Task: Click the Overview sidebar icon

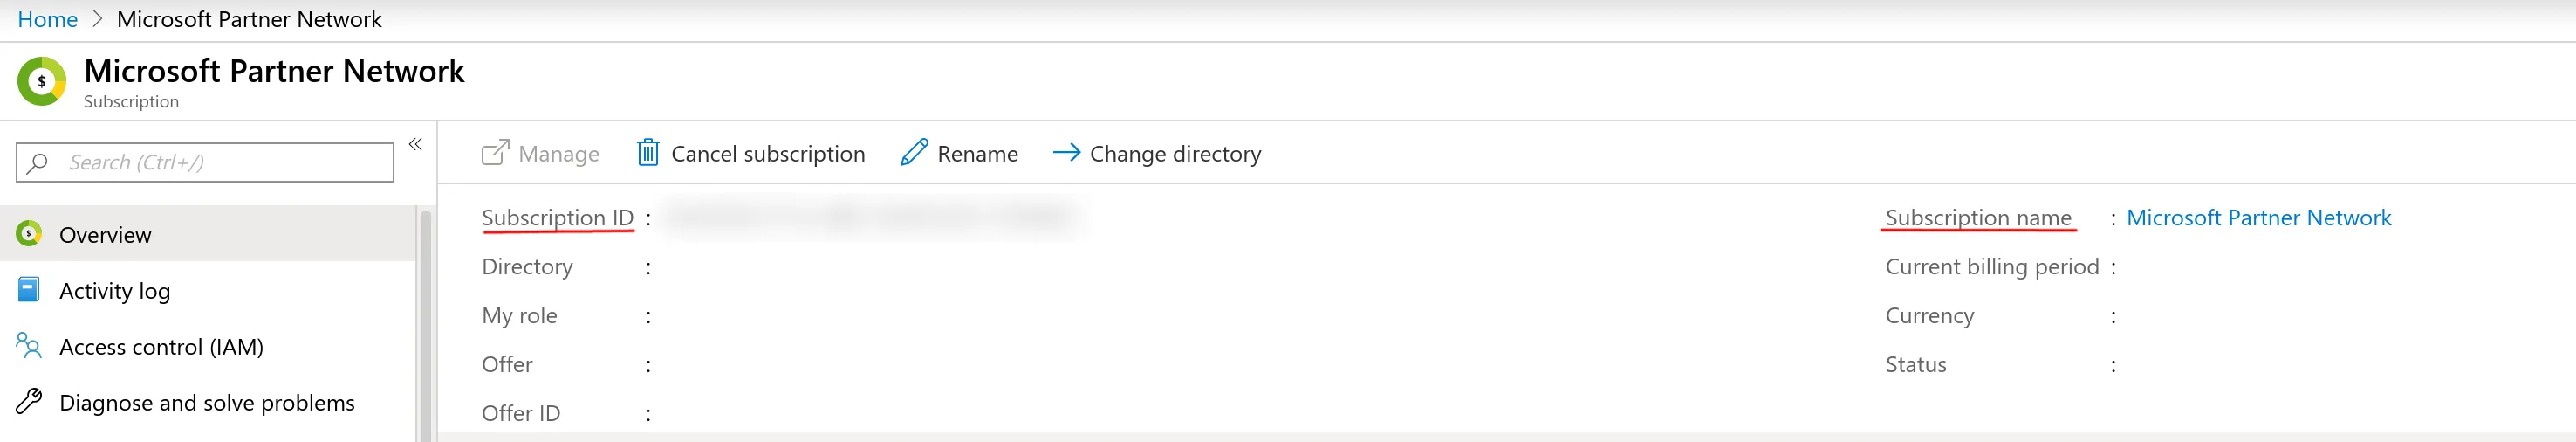Action: click(x=29, y=234)
